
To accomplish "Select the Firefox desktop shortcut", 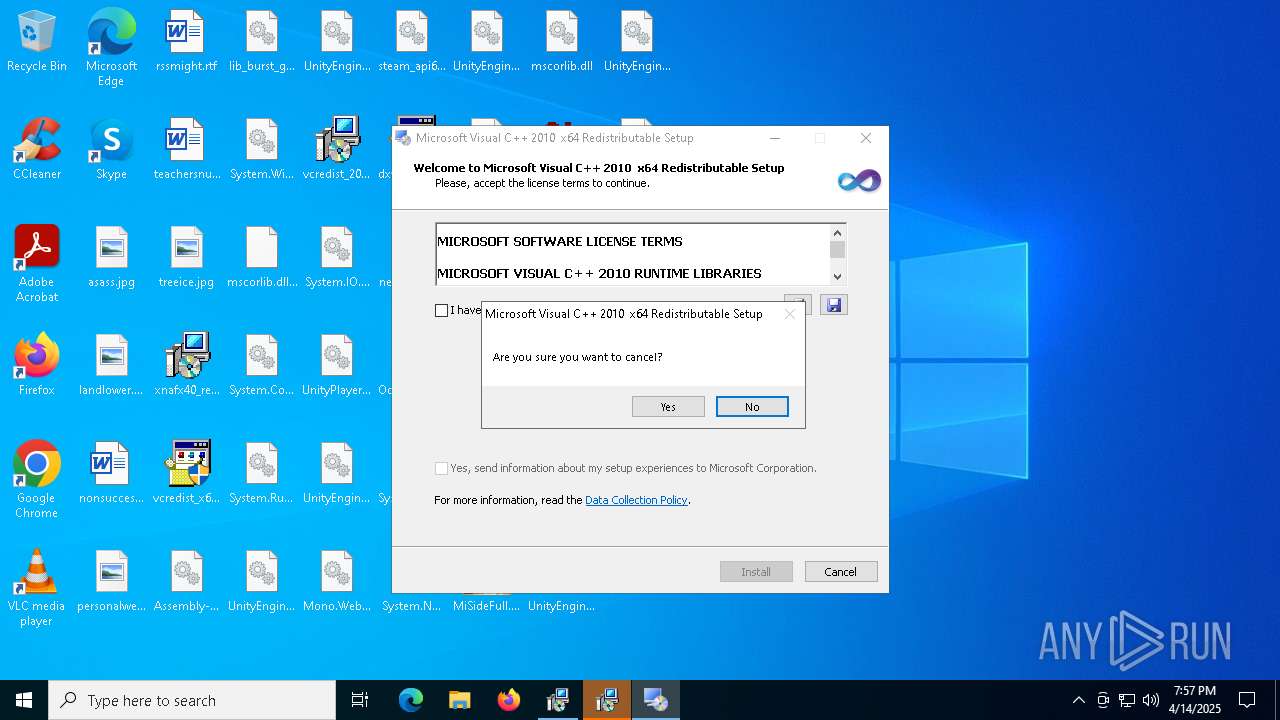I will [37, 366].
